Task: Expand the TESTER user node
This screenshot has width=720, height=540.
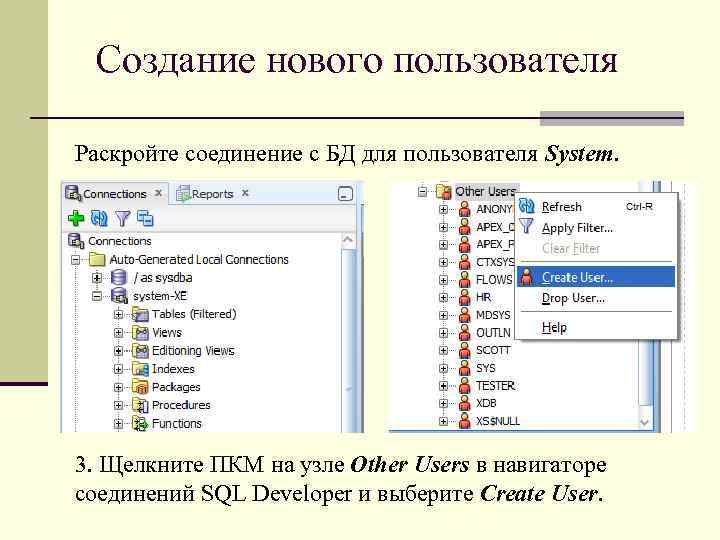Action: point(443,386)
